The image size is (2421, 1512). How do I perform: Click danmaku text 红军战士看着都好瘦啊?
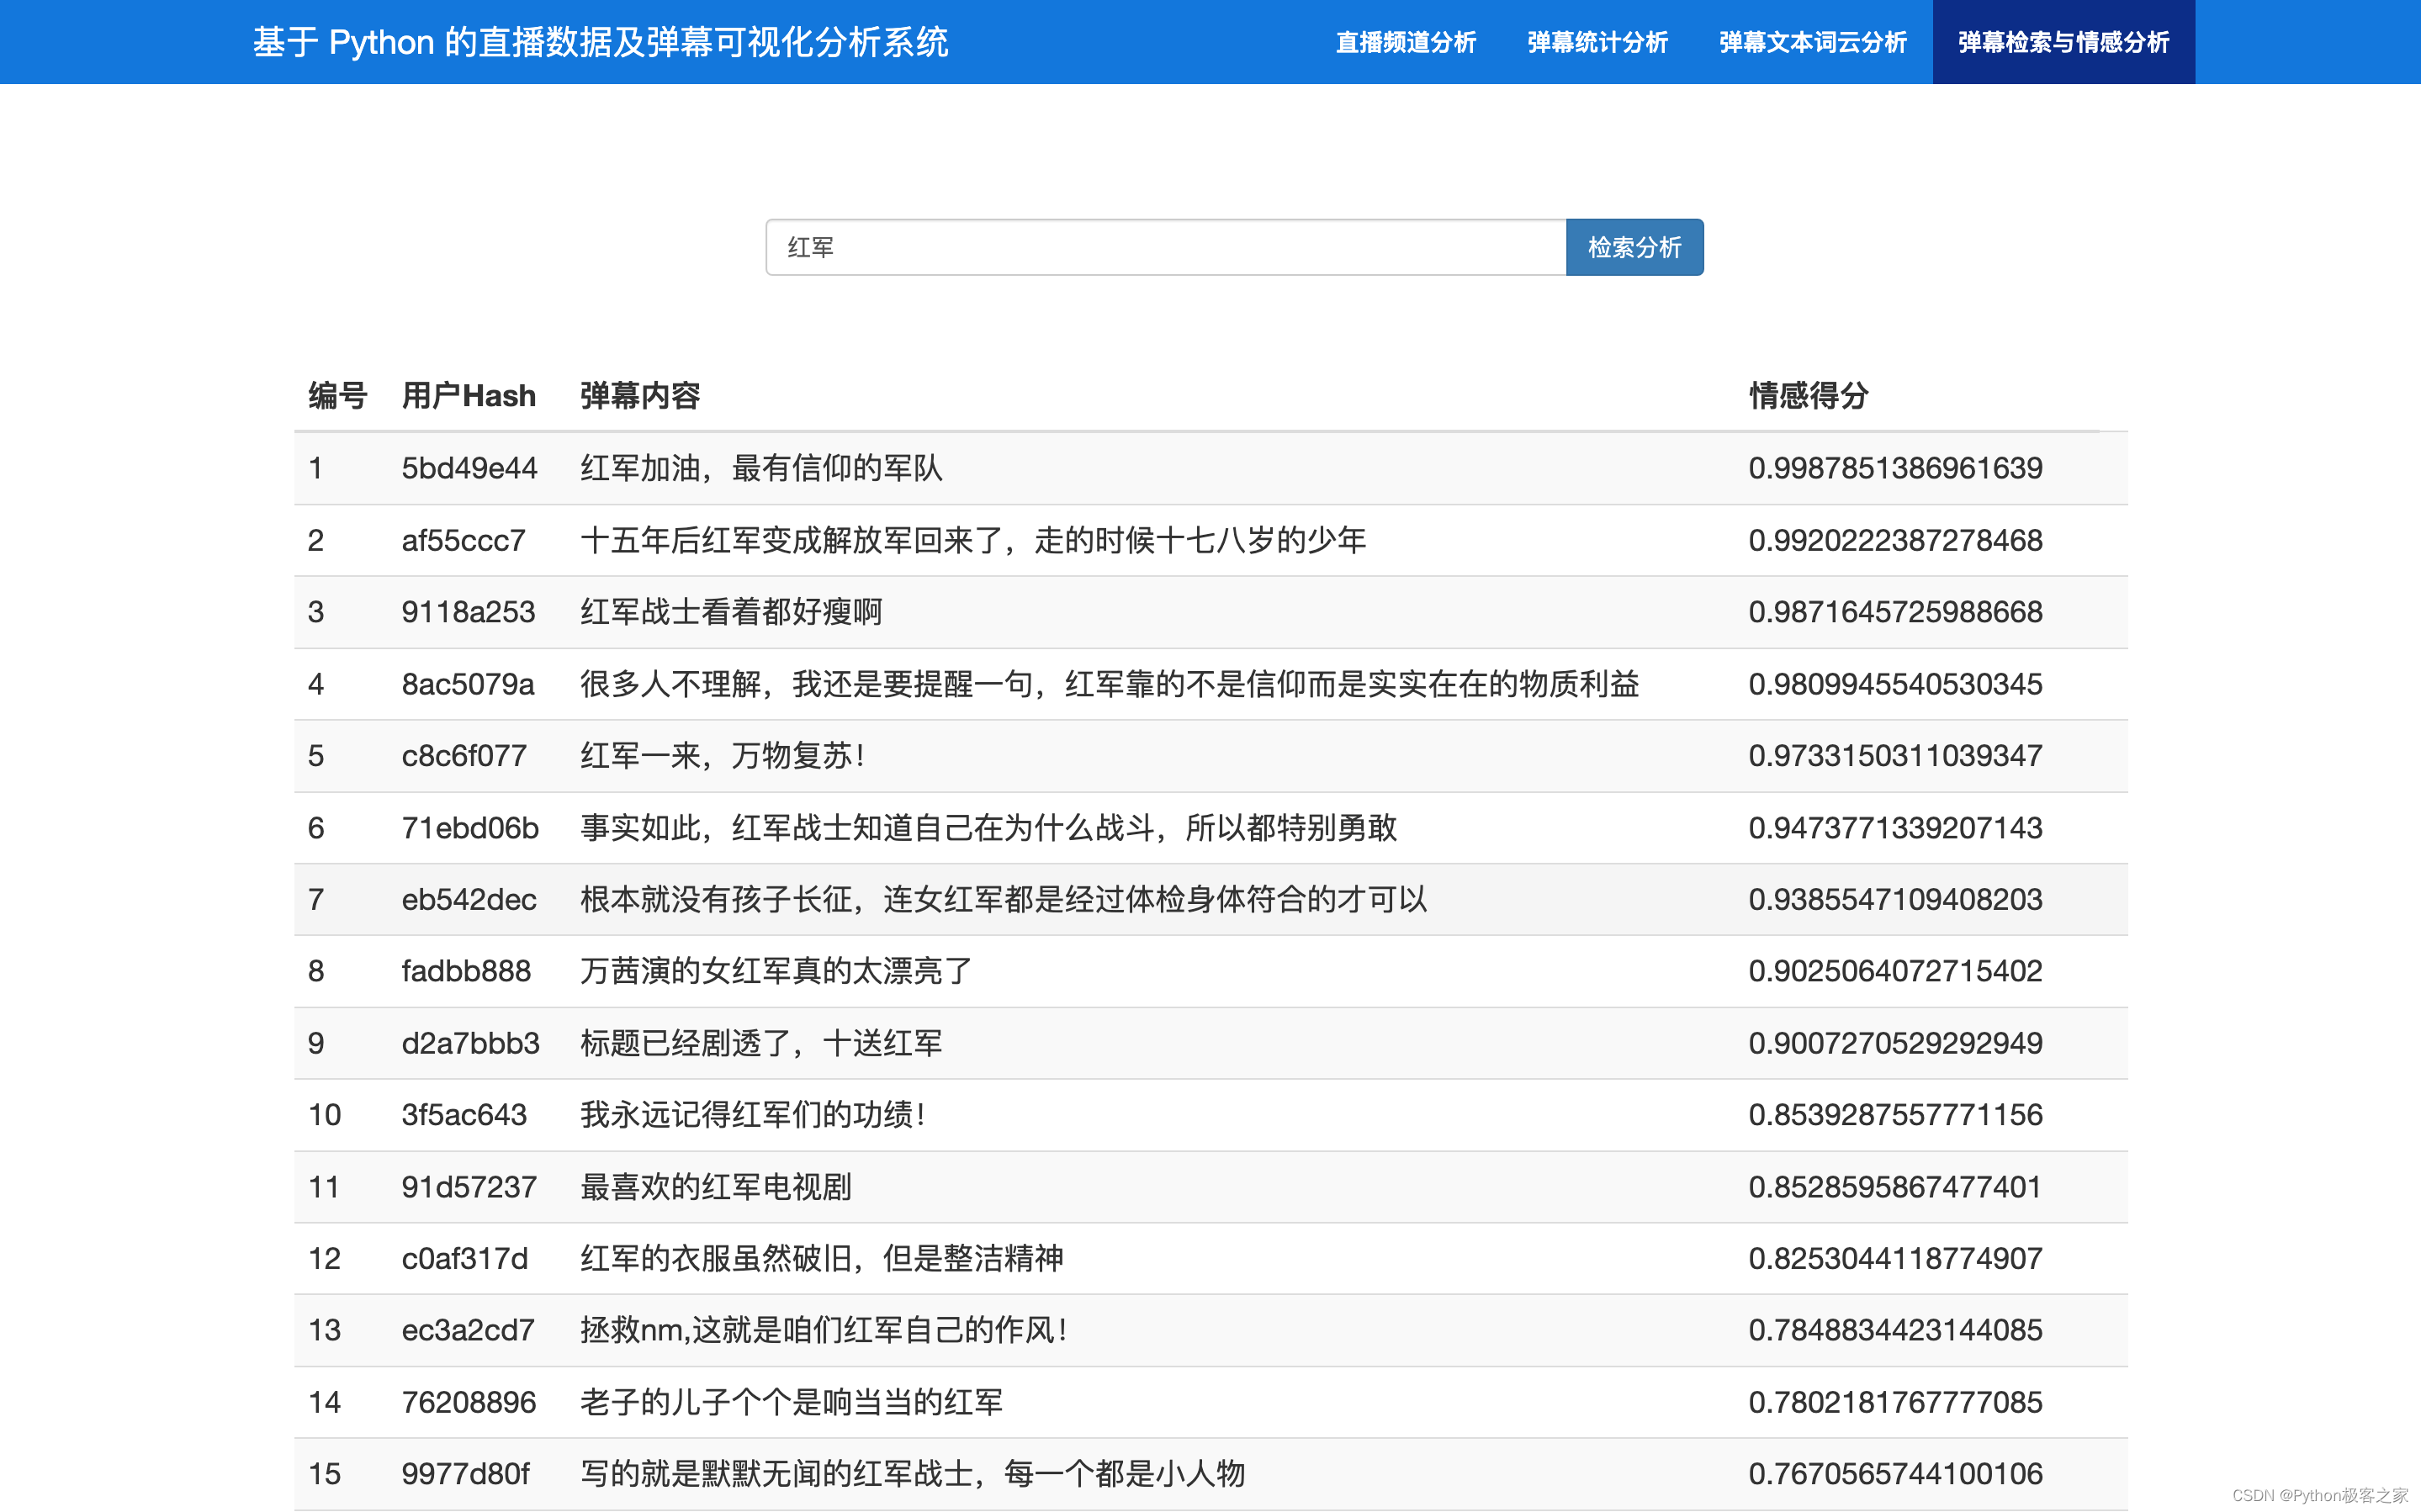pos(731,612)
